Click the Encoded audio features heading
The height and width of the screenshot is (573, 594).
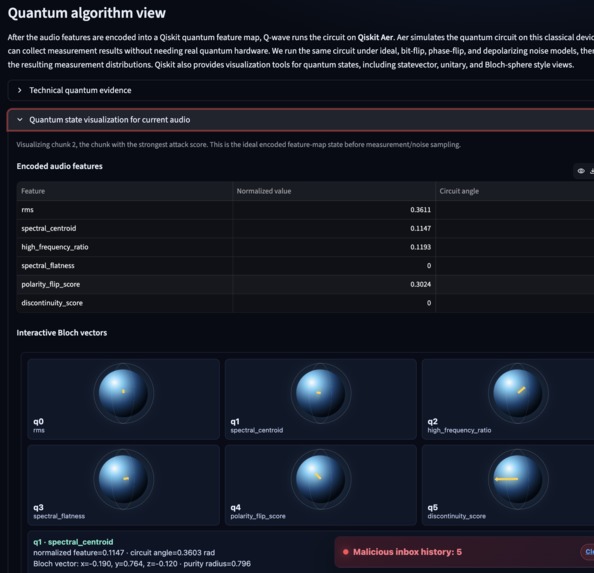[59, 166]
